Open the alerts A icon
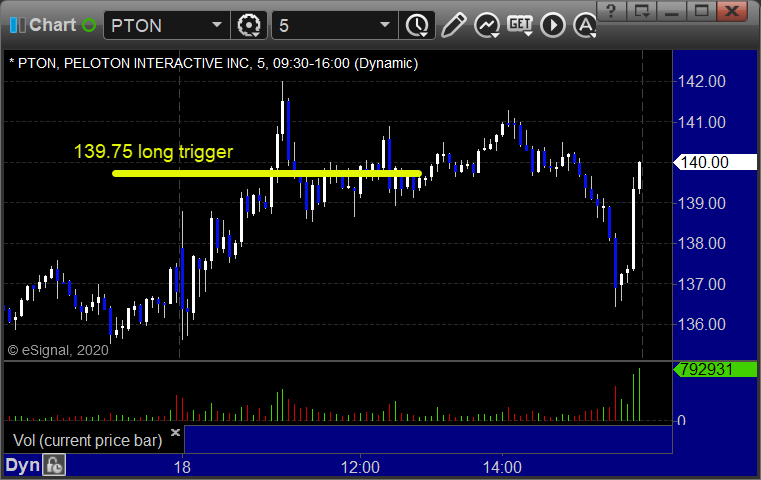Screen dimensions: 761x480 click(x=585, y=25)
